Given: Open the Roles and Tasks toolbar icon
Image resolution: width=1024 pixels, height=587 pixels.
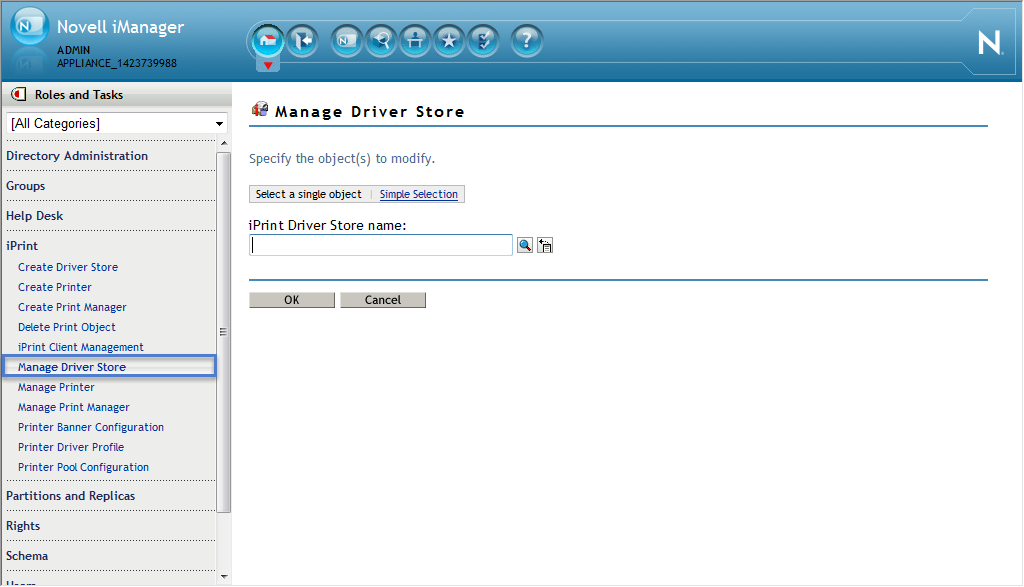Looking at the screenshot, I should coord(346,41).
